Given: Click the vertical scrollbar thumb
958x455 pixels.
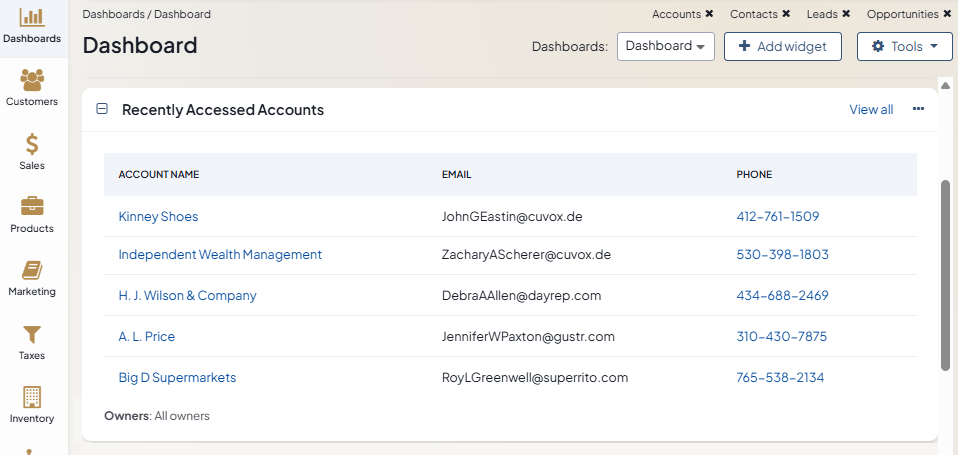Looking at the screenshot, I should 945,275.
